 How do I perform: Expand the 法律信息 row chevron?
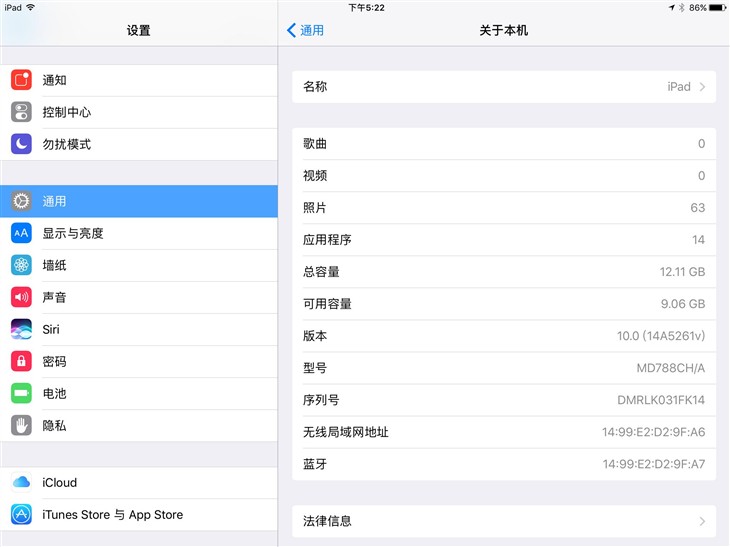[702, 521]
